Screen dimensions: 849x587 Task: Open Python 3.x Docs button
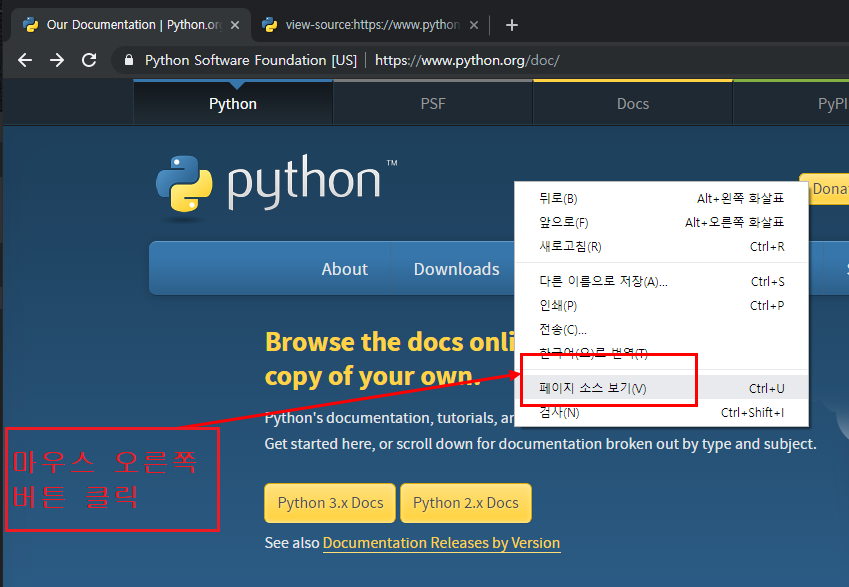(330, 503)
